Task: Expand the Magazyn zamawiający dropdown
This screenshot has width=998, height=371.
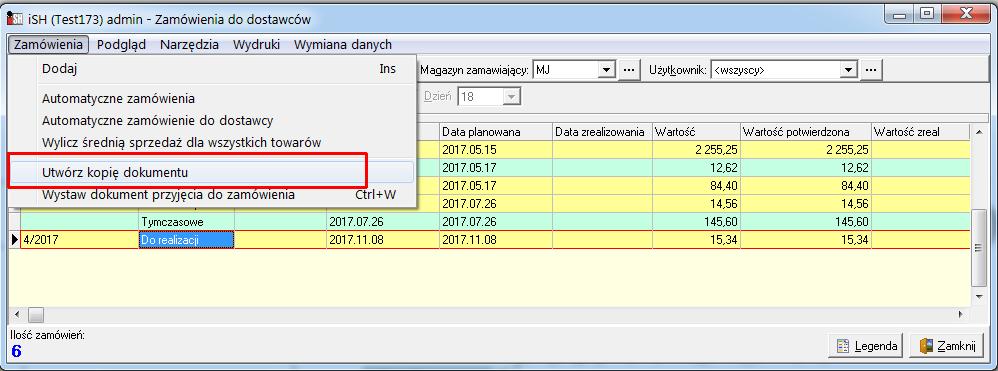Action: (607, 70)
